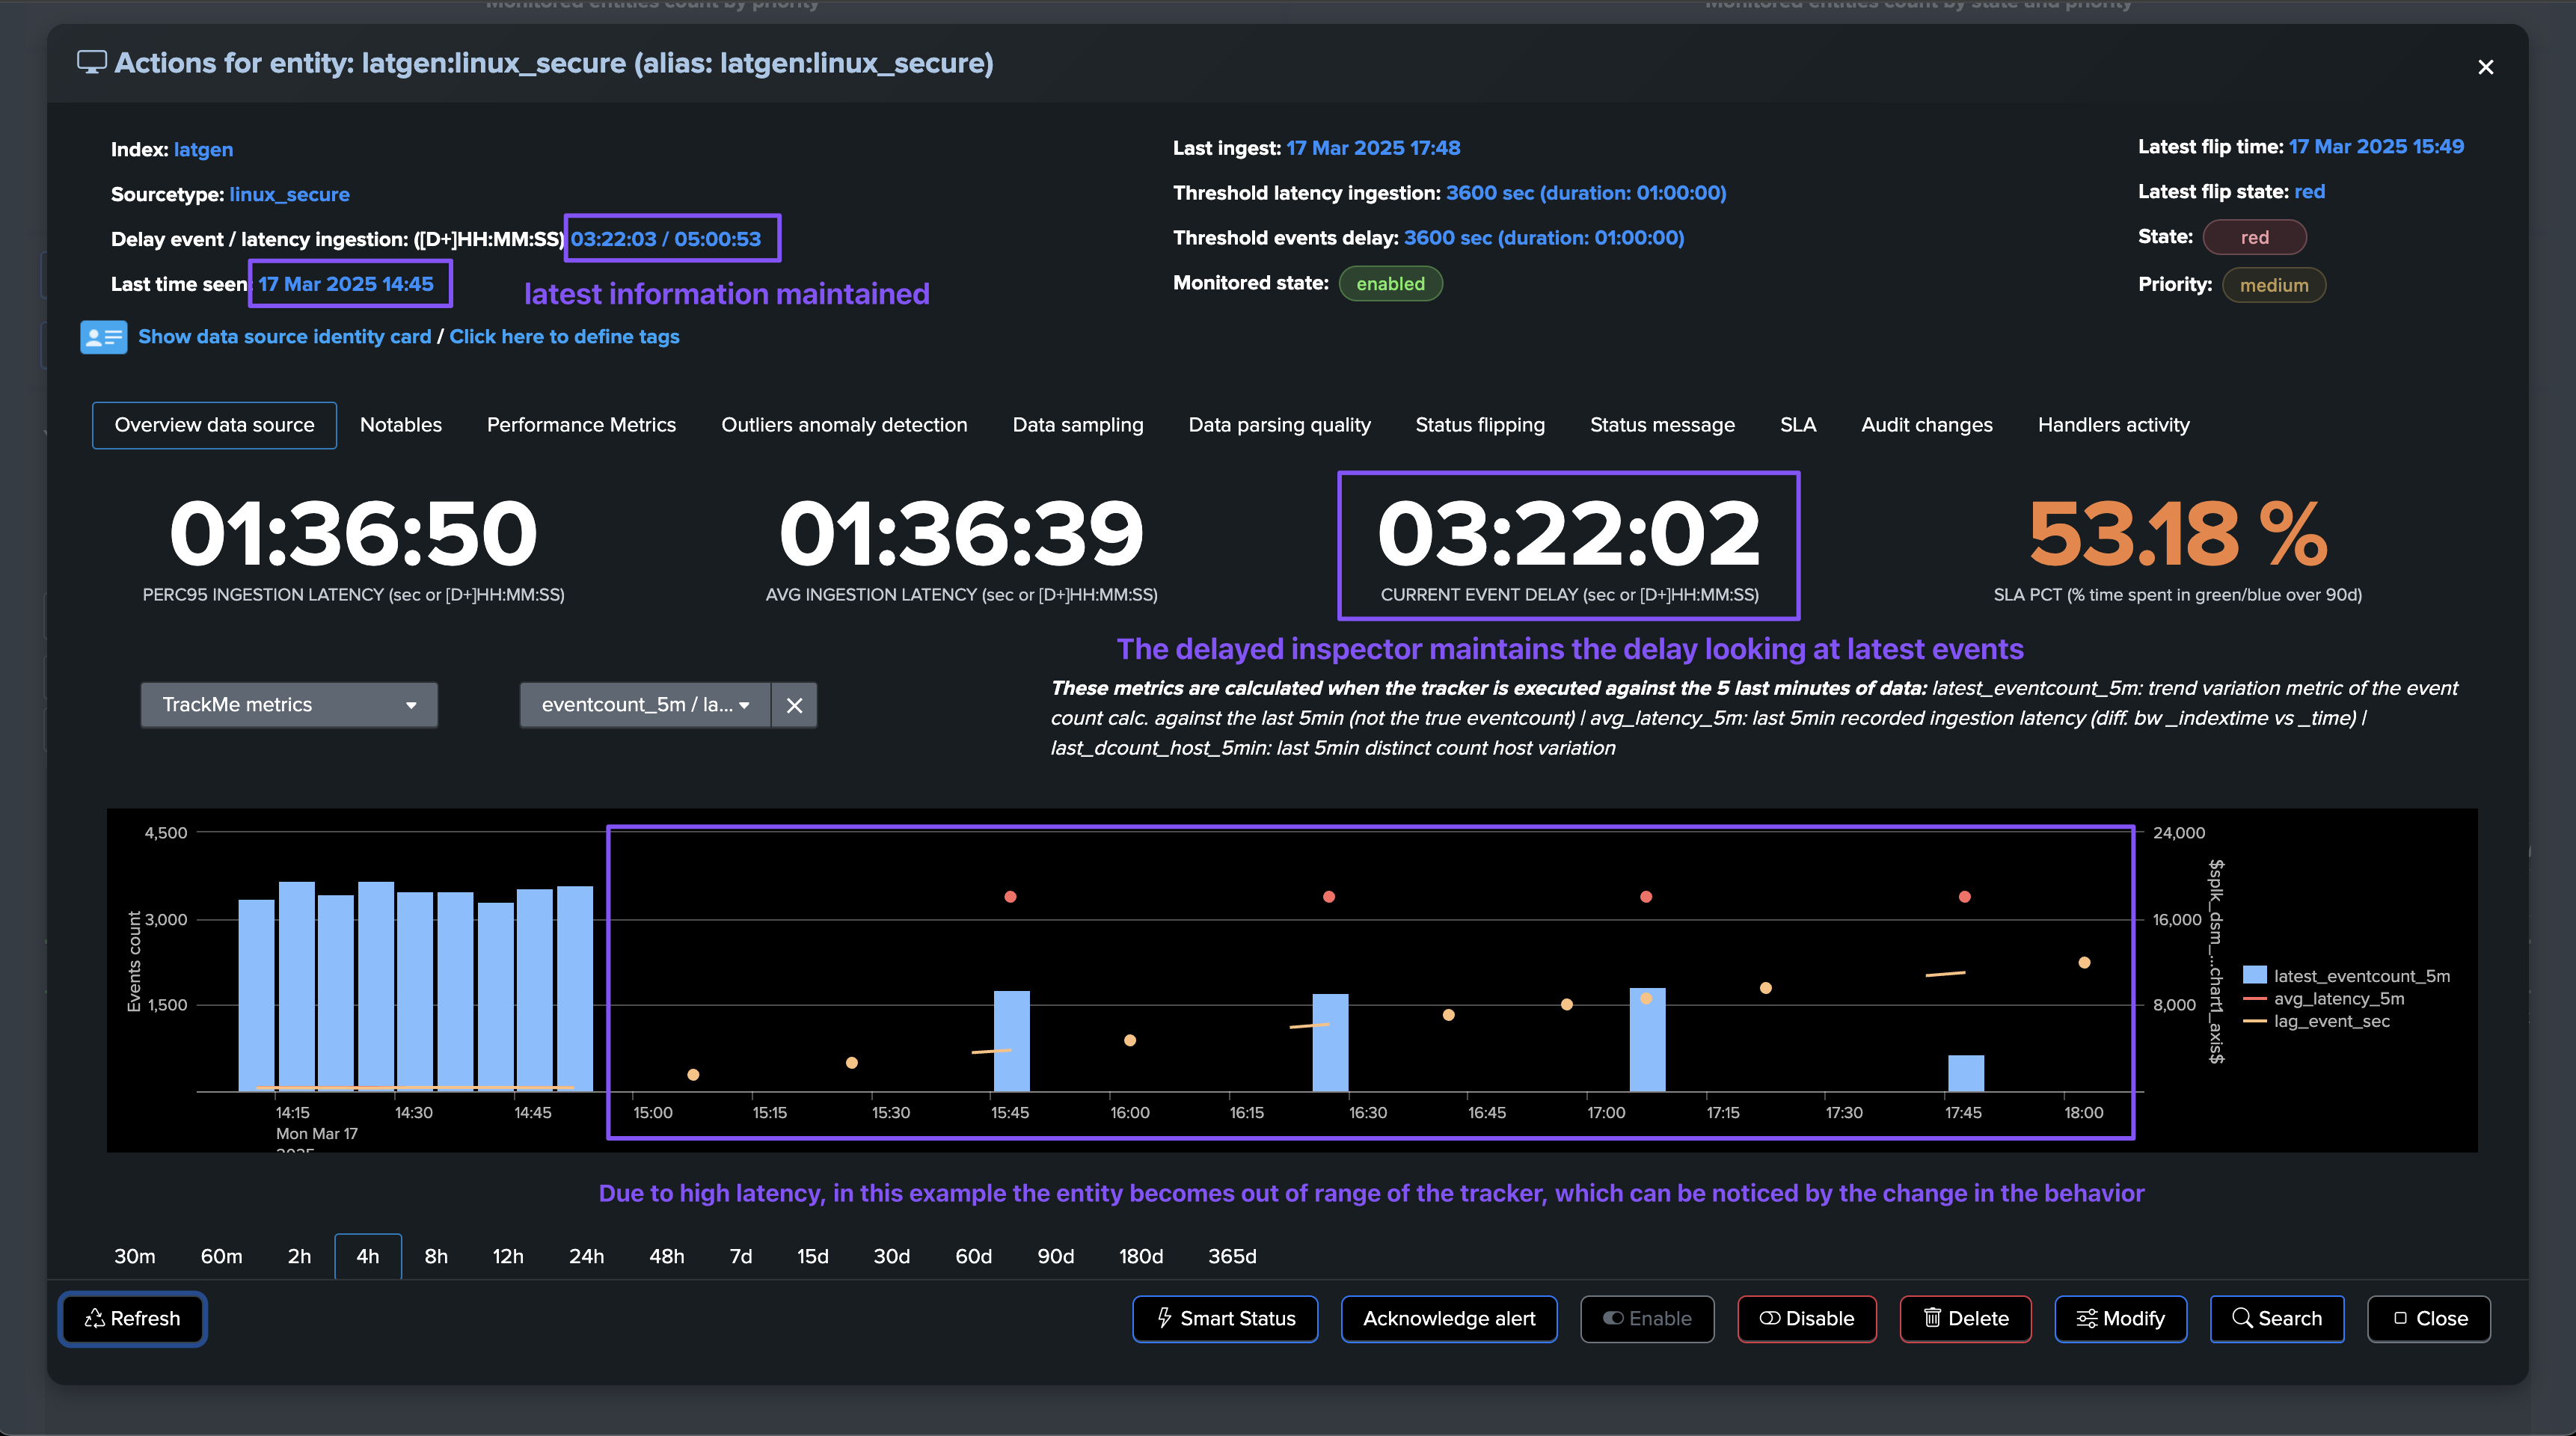Viewport: 2576px width, 1436px height.
Task: Toggle lag_event_sec legend color swatch
Action: [2254, 1021]
